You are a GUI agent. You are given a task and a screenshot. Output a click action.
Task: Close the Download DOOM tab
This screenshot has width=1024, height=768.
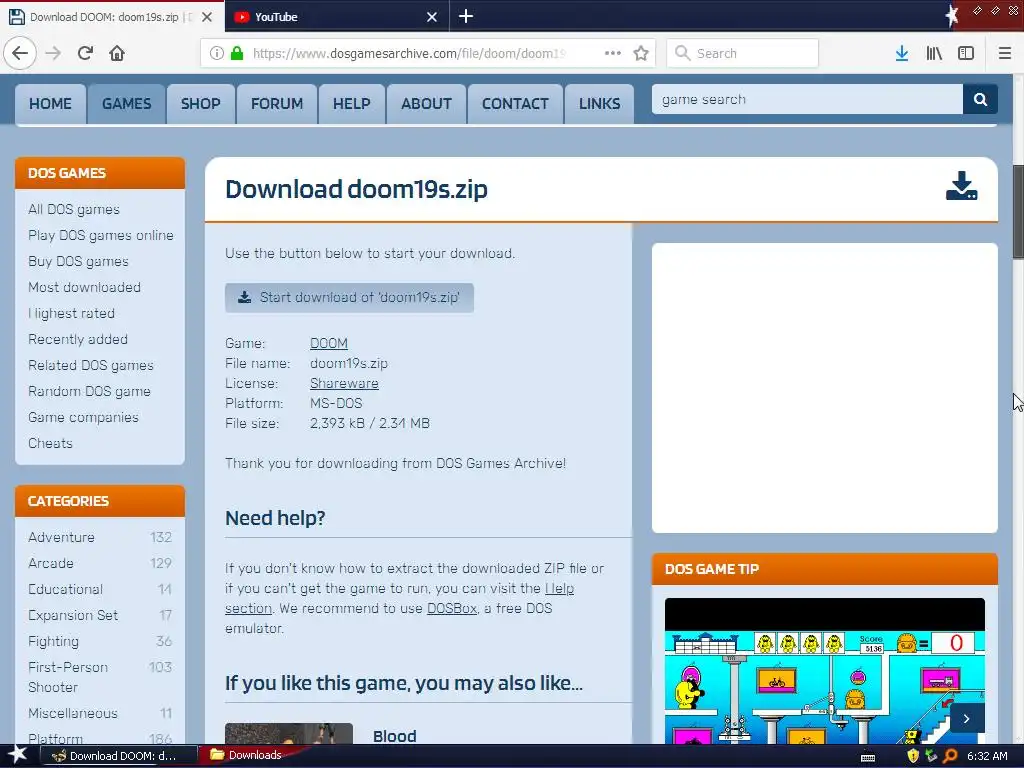coord(207,17)
